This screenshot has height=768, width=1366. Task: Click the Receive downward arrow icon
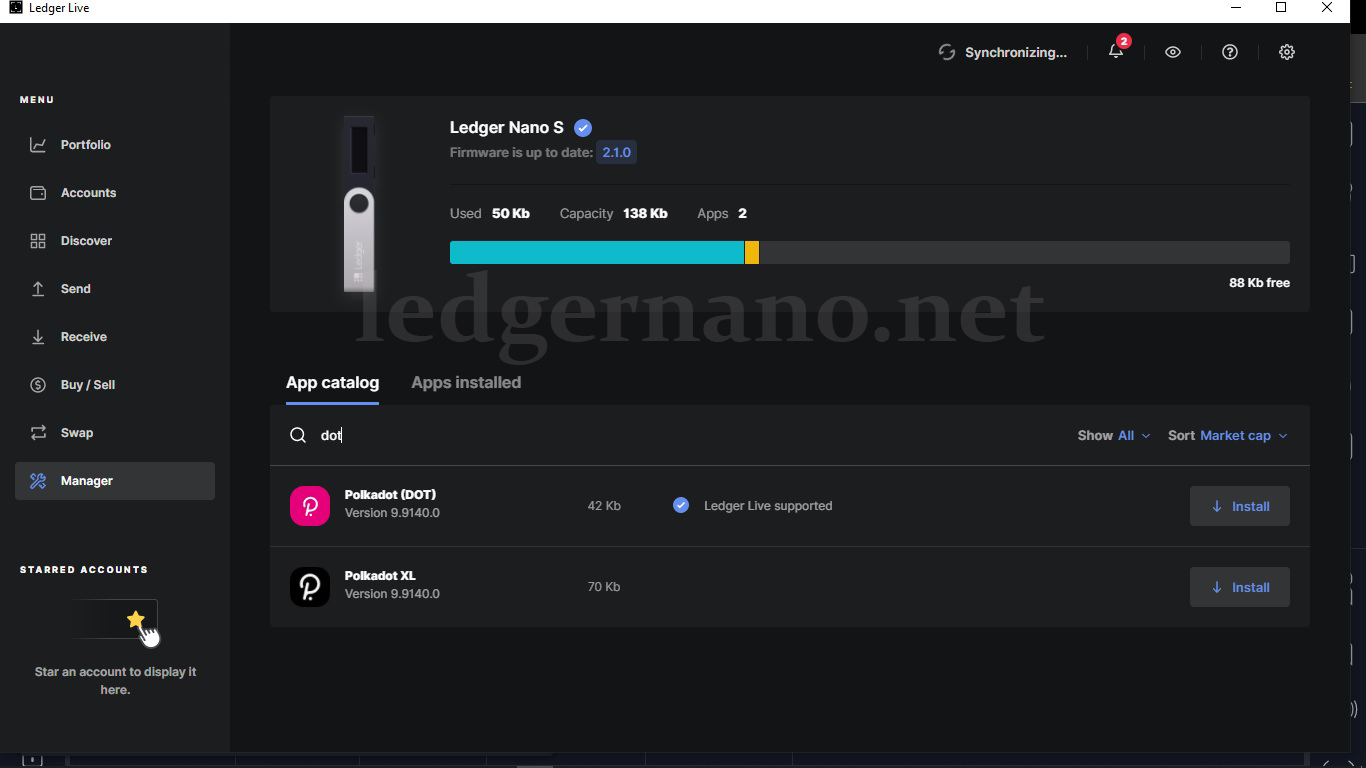point(38,337)
